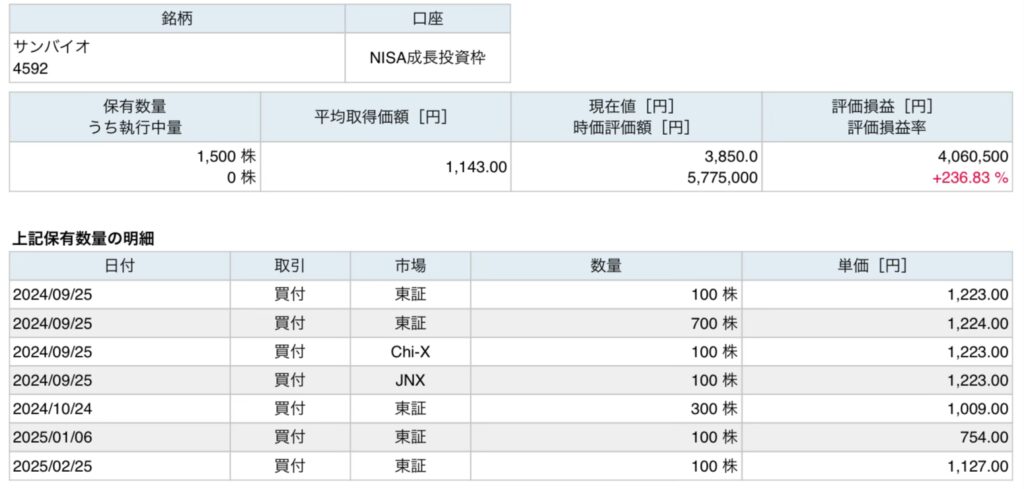The height and width of the screenshot is (489, 1024).
Task: Click the 口座 column header
Action: click(427, 18)
